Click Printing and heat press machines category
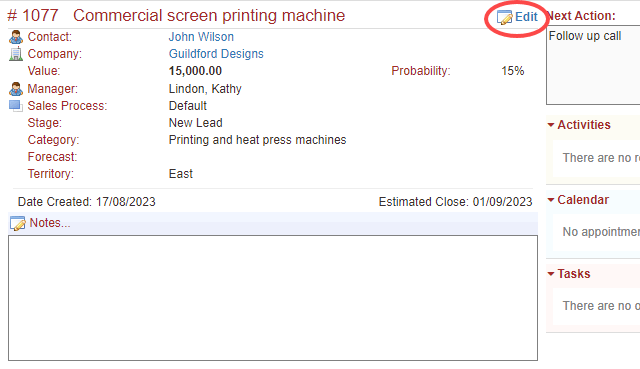The height and width of the screenshot is (369, 640). (257, 140)
